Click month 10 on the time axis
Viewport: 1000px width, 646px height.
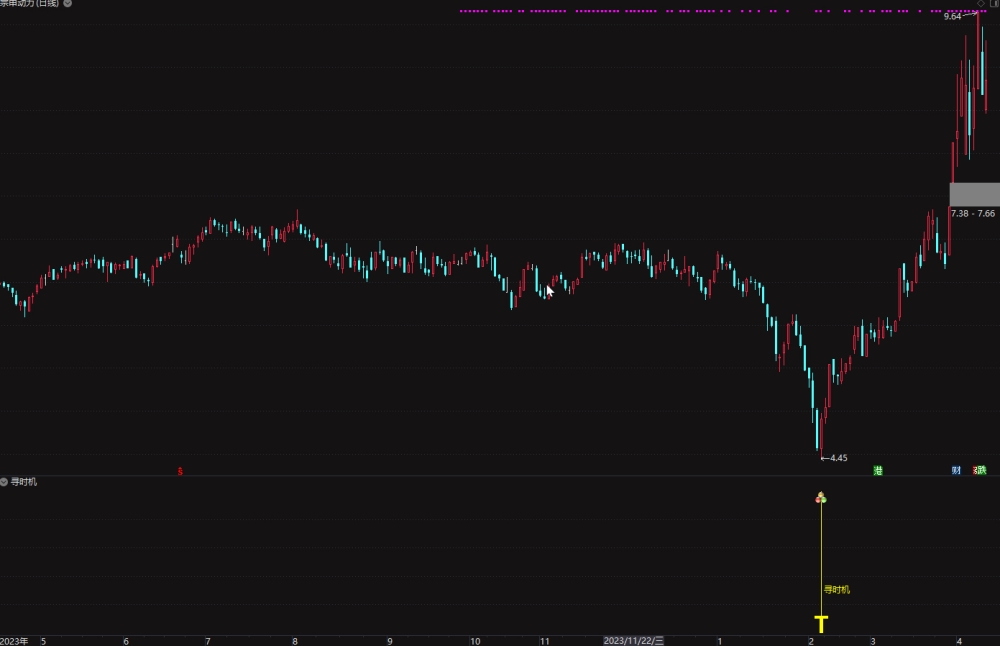click(x=475, y=642)
